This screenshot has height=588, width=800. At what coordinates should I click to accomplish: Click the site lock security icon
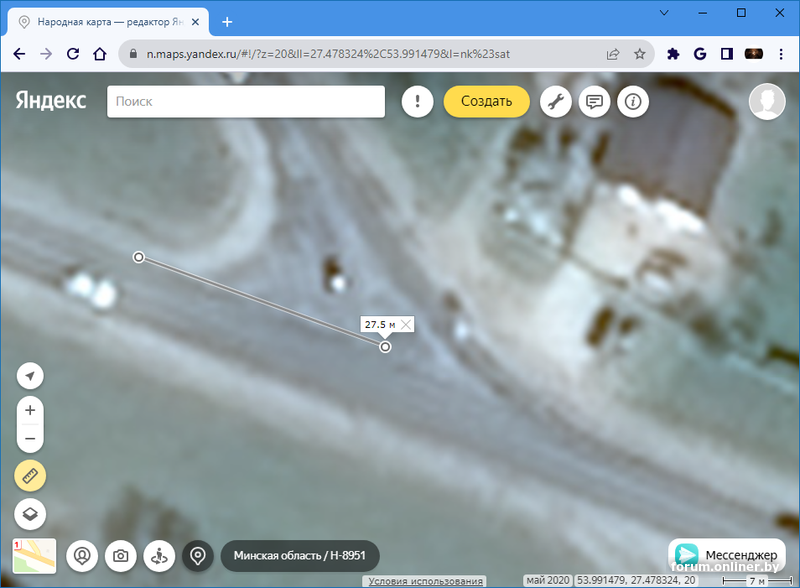(133, 54)
